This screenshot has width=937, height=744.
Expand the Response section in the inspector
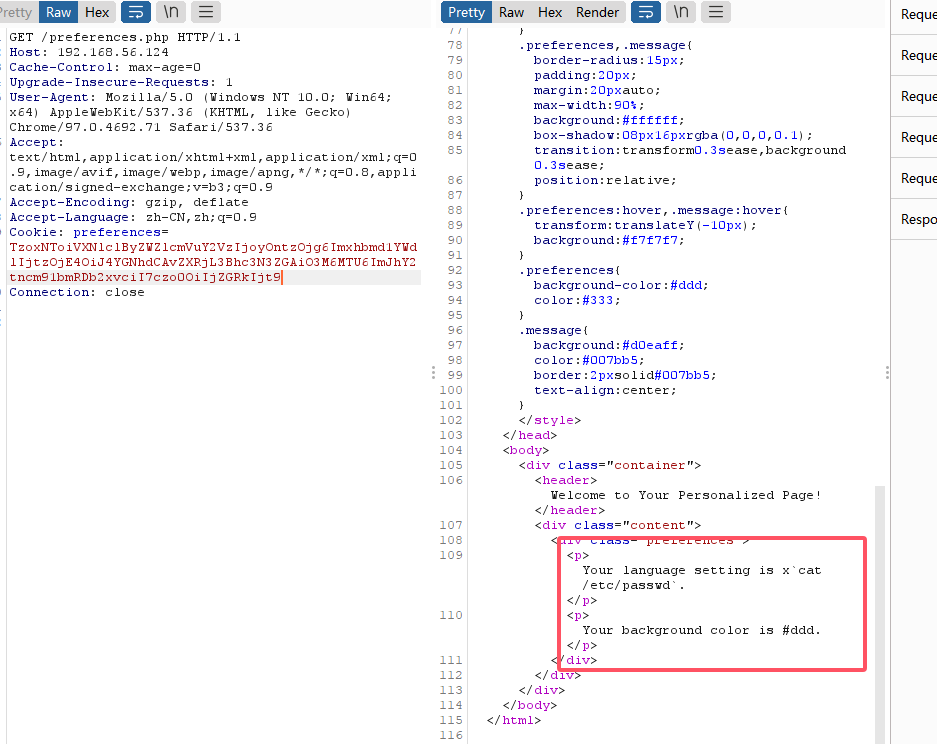[x=917, y=219]
